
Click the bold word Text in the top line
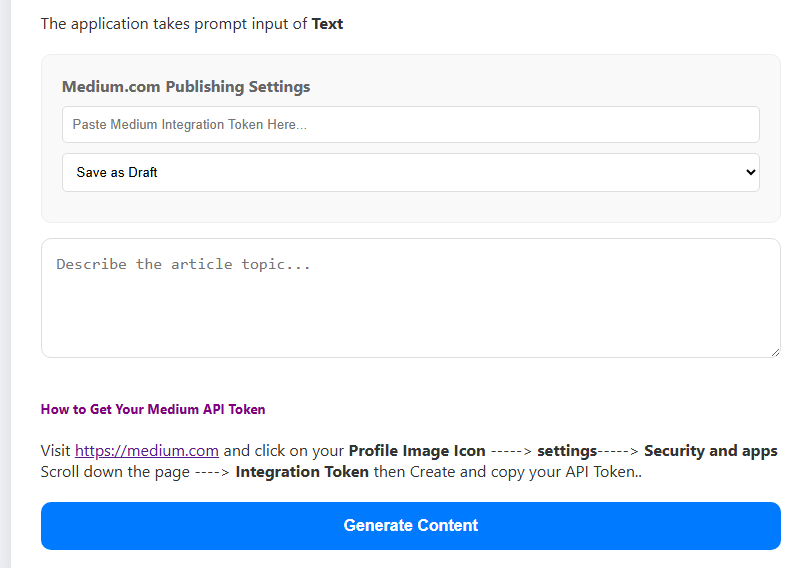[327, 24]
